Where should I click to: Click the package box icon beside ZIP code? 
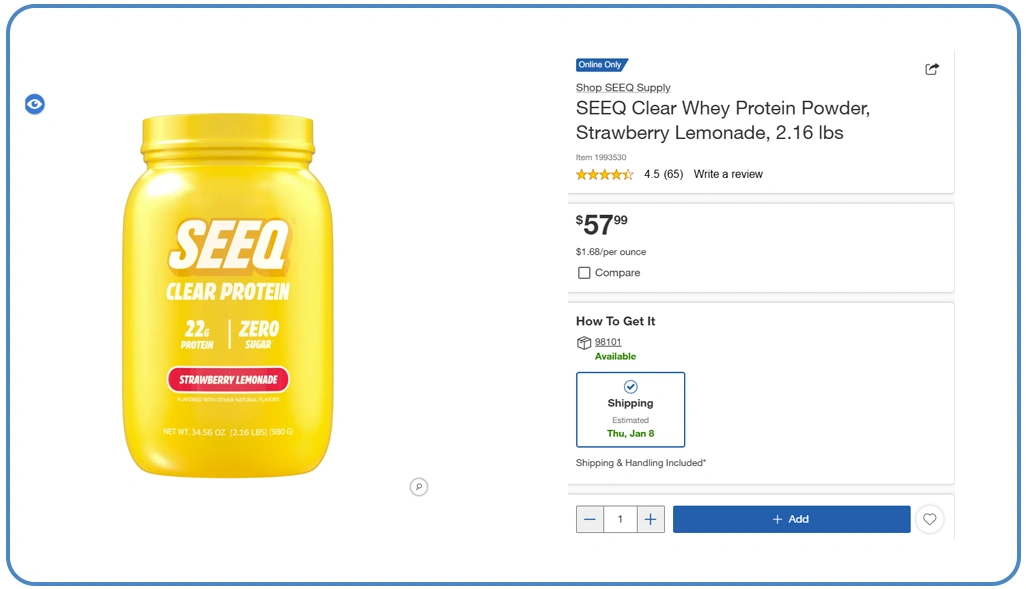(x=584, y=343)
